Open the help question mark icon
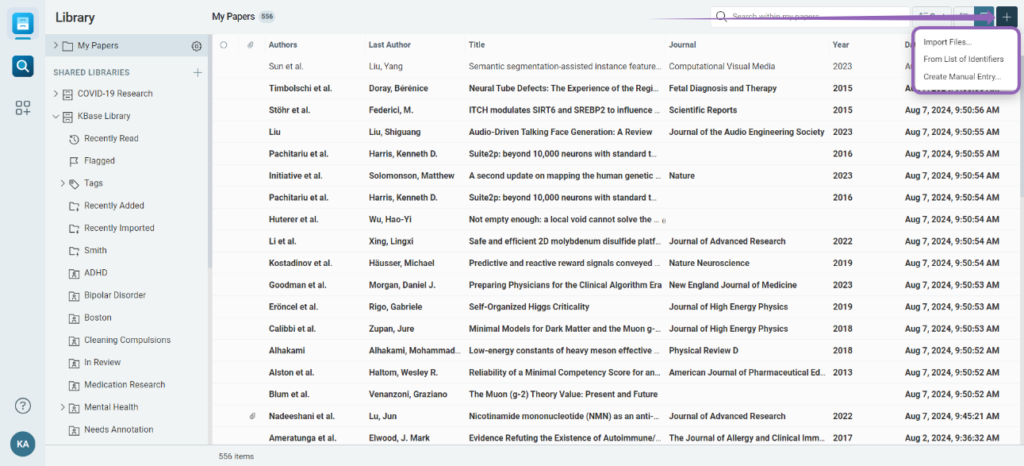This screenshot has width=1024, height=466. point(22,405)
